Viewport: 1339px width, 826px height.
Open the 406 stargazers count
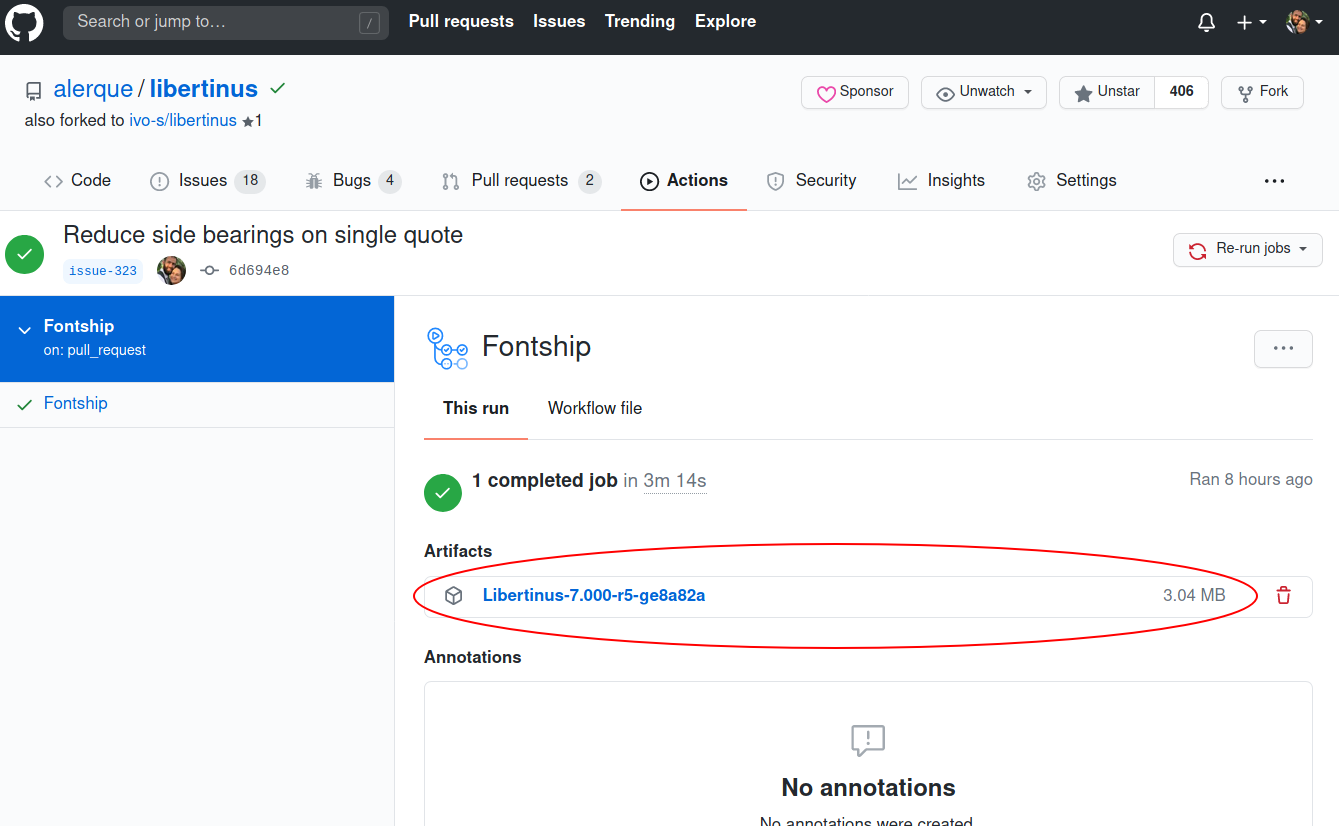1182,92
